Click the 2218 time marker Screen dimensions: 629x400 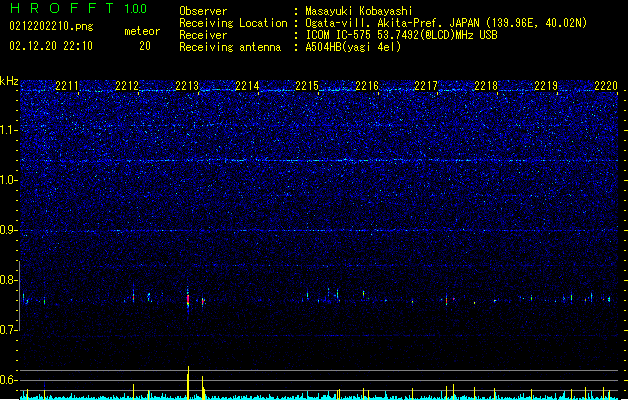click(x=486, y=86)
